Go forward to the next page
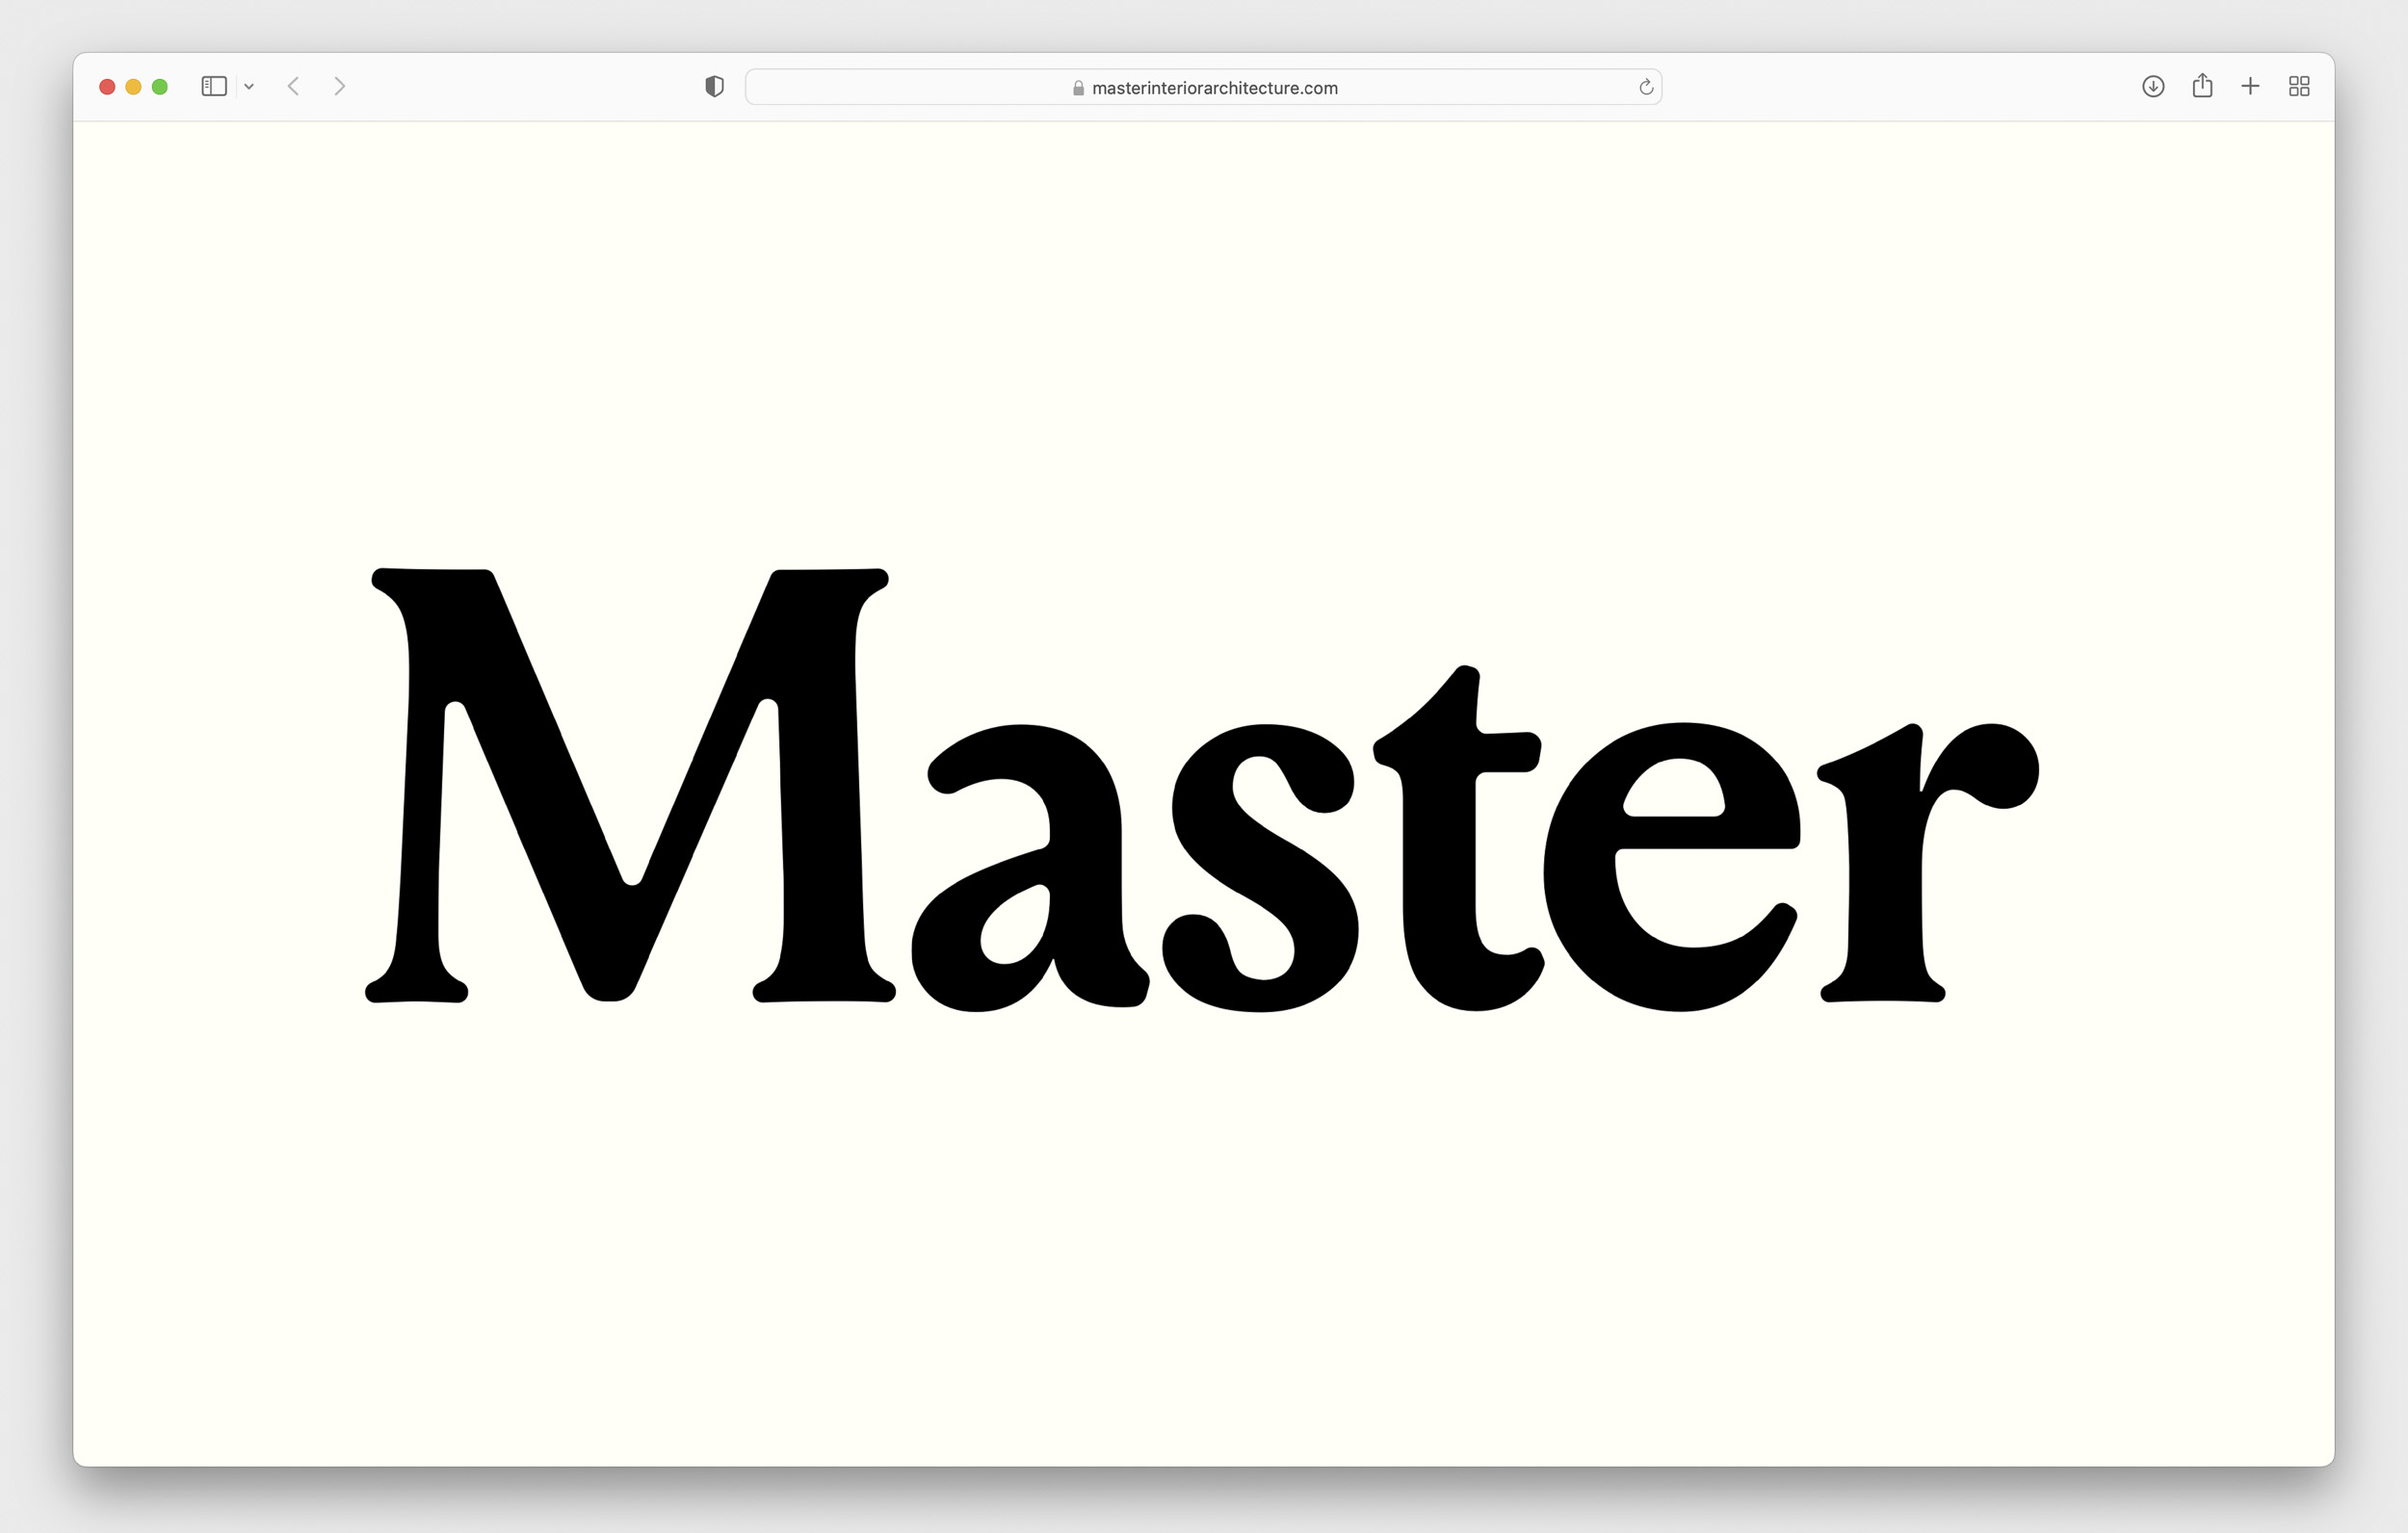The height and width of the screenshot is (1533, 2408). [340, 87]
